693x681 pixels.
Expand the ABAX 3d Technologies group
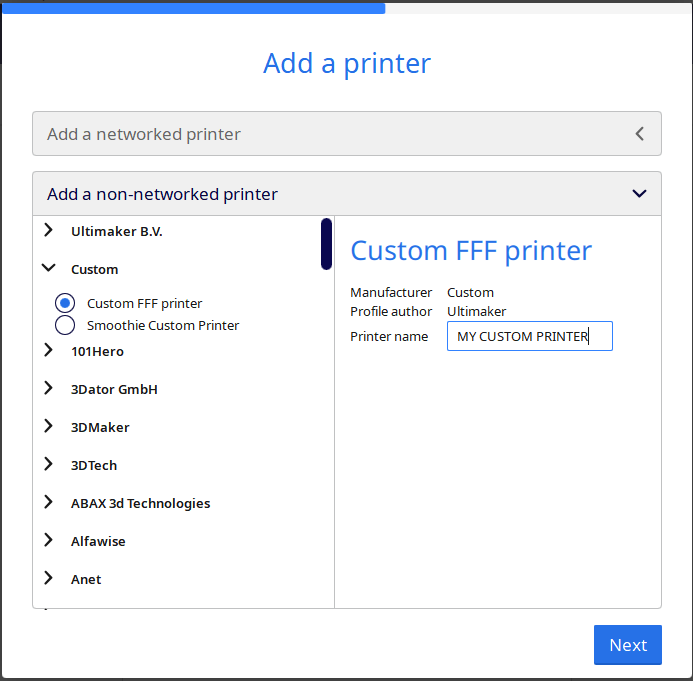click(x=49, y=502)
